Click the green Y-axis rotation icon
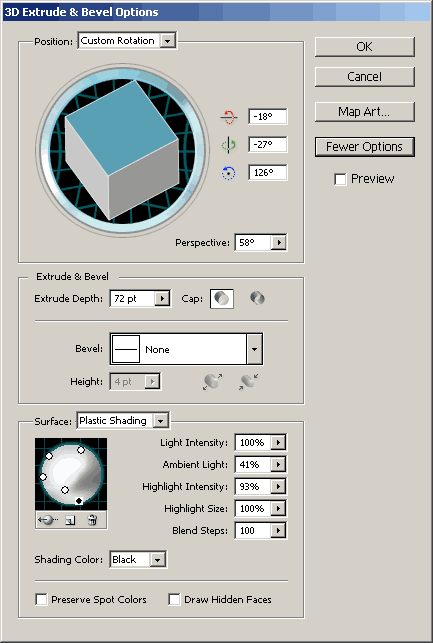The image size is (433, 643). click(x=228, y=145)
